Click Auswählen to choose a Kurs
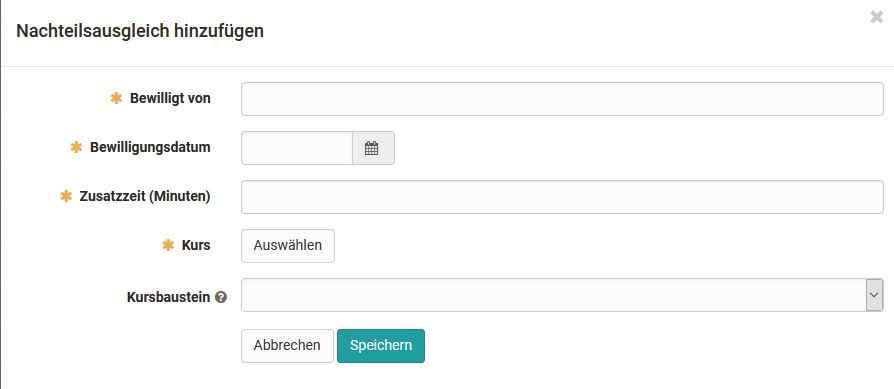Viewport: 894px width, 389px height. [x=288, y=246]
